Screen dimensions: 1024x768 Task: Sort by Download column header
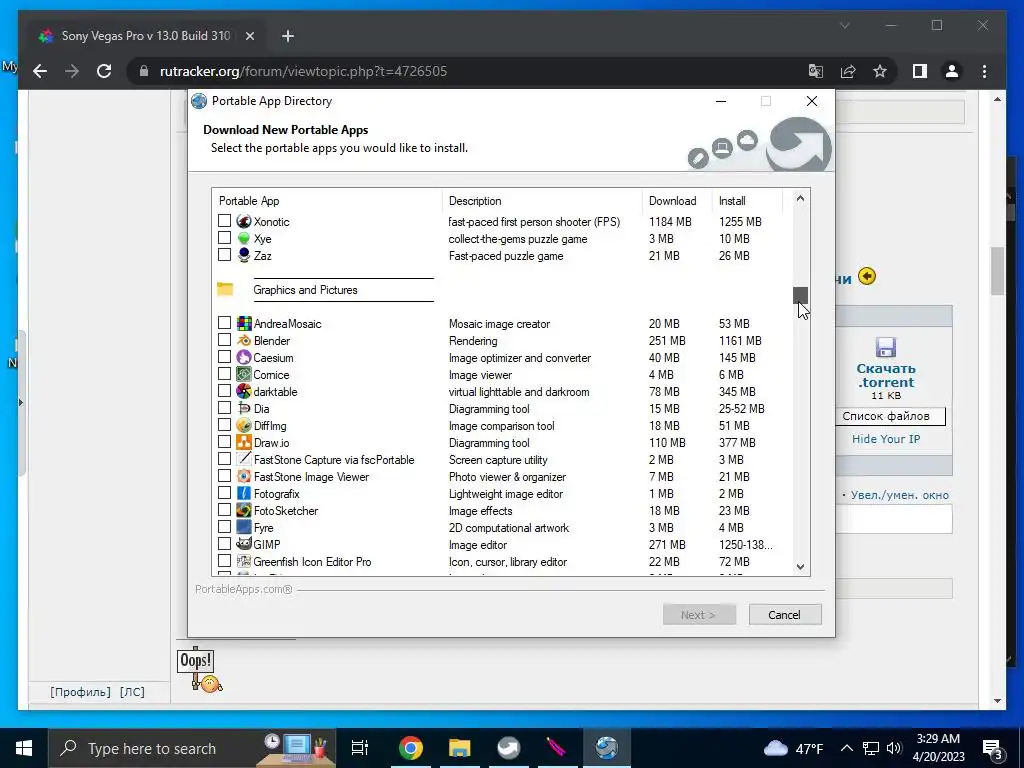[678, 200]
